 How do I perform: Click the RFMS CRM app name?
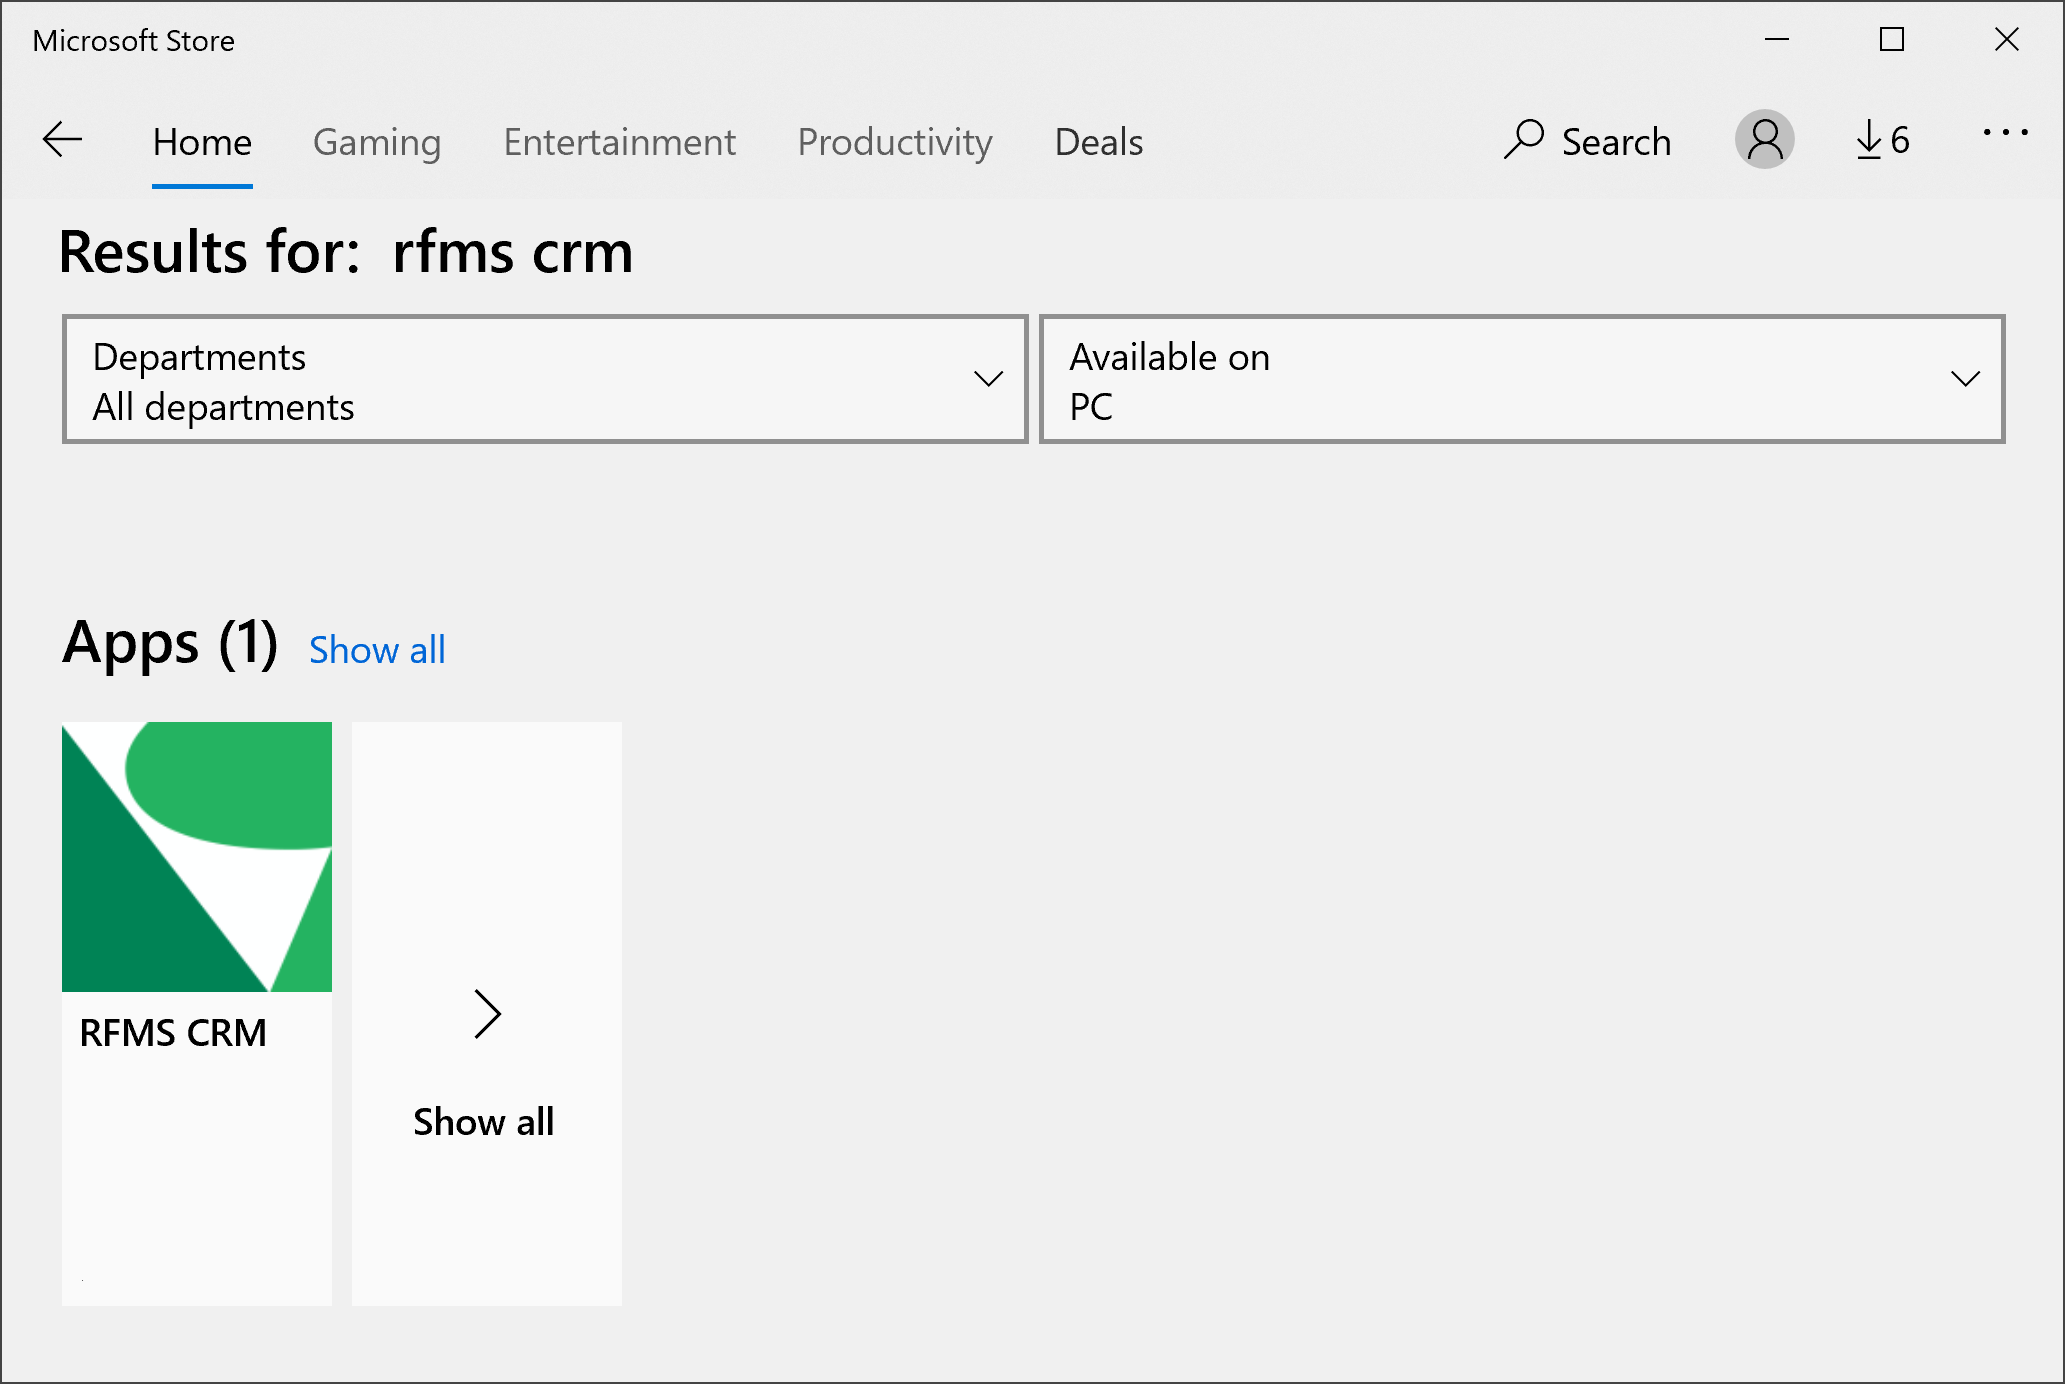coord(173,1033)
